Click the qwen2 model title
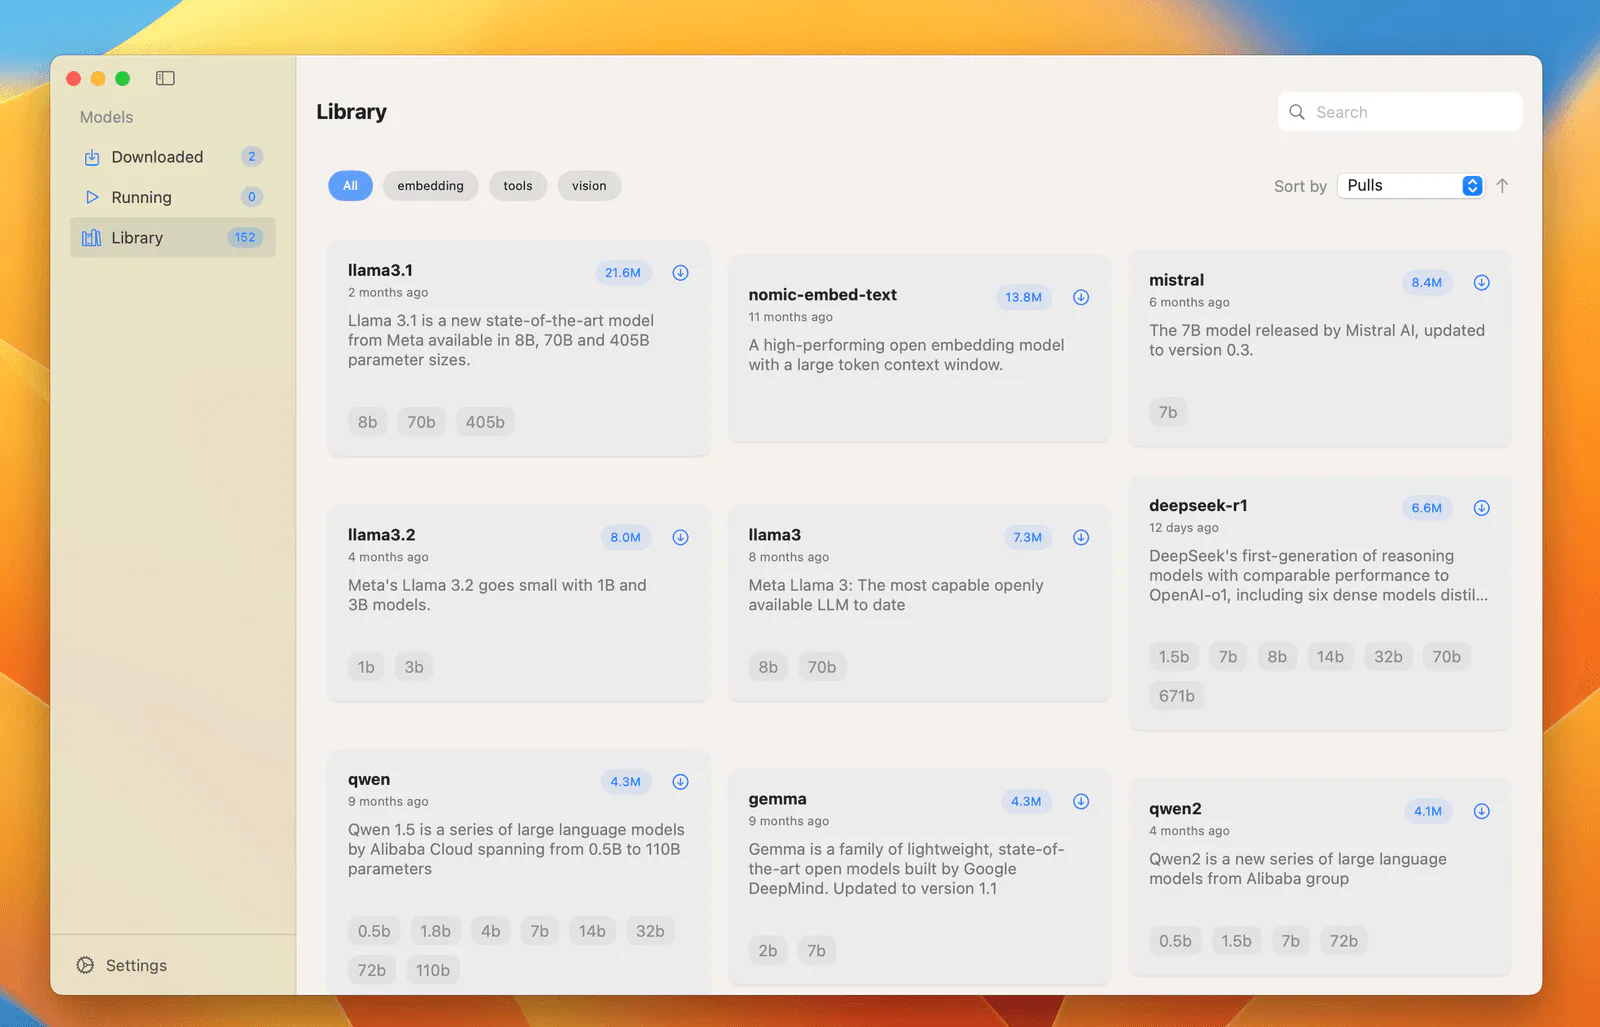Viewport: 1600px width, 1027px height. tap(1175, 809)
